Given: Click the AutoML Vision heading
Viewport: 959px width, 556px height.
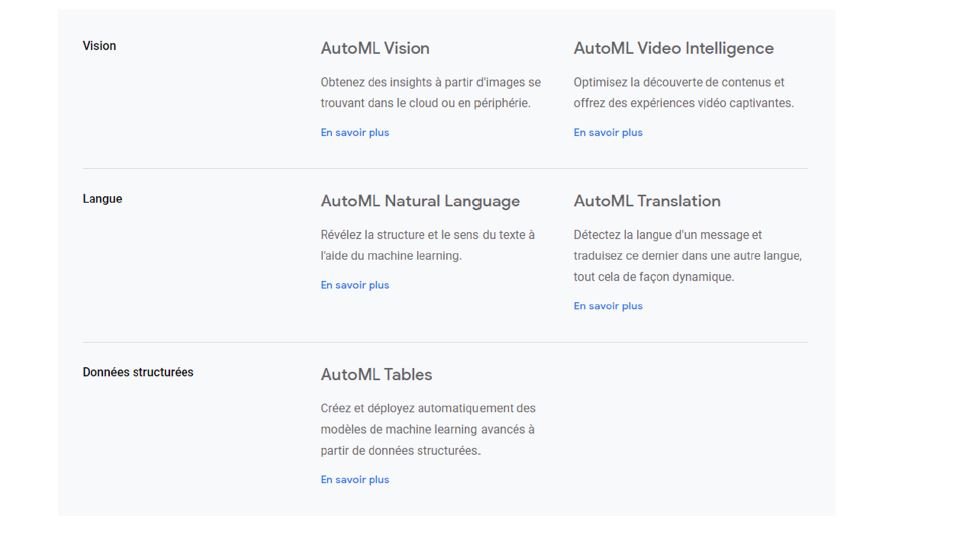Looking at the screenshot, I should point(375,48).
